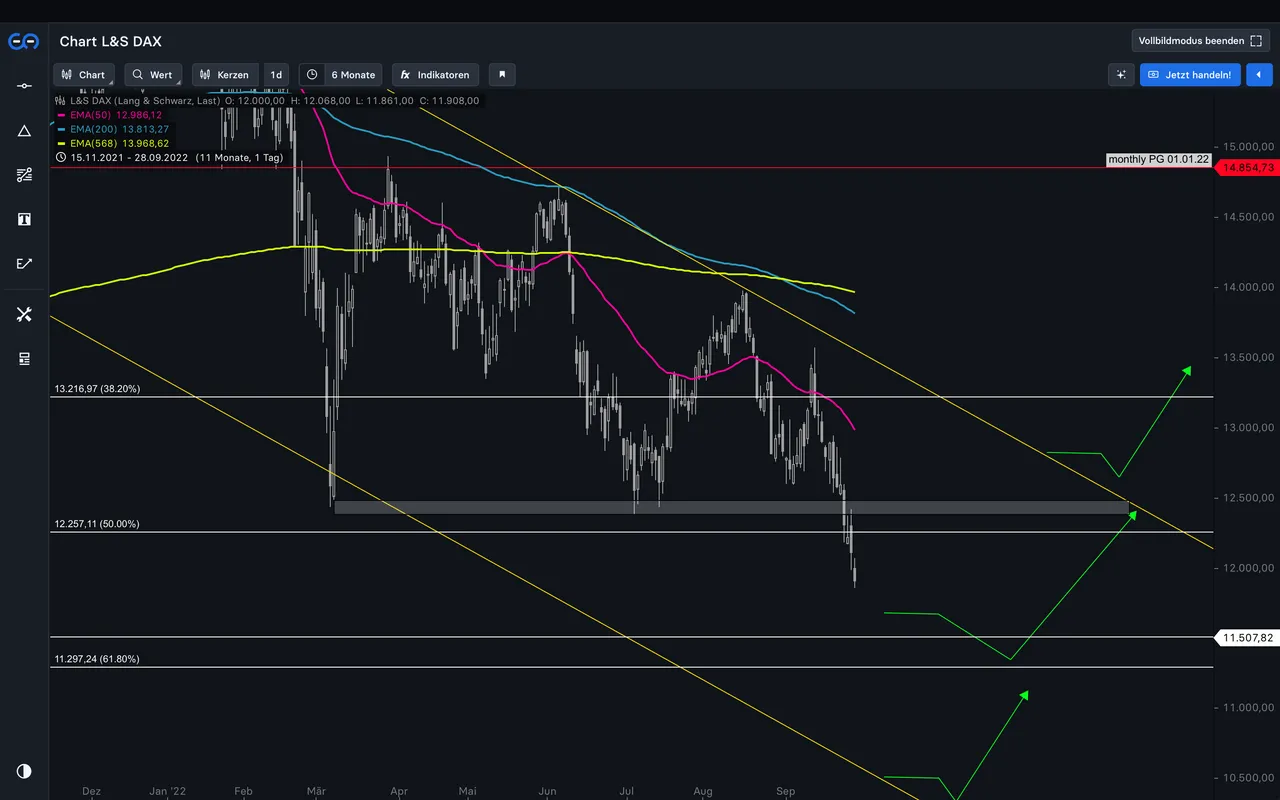This screenshot has width=1280, height=800.
Task: Toggle the dark/light contrast mode
Action: coord(24,771)
